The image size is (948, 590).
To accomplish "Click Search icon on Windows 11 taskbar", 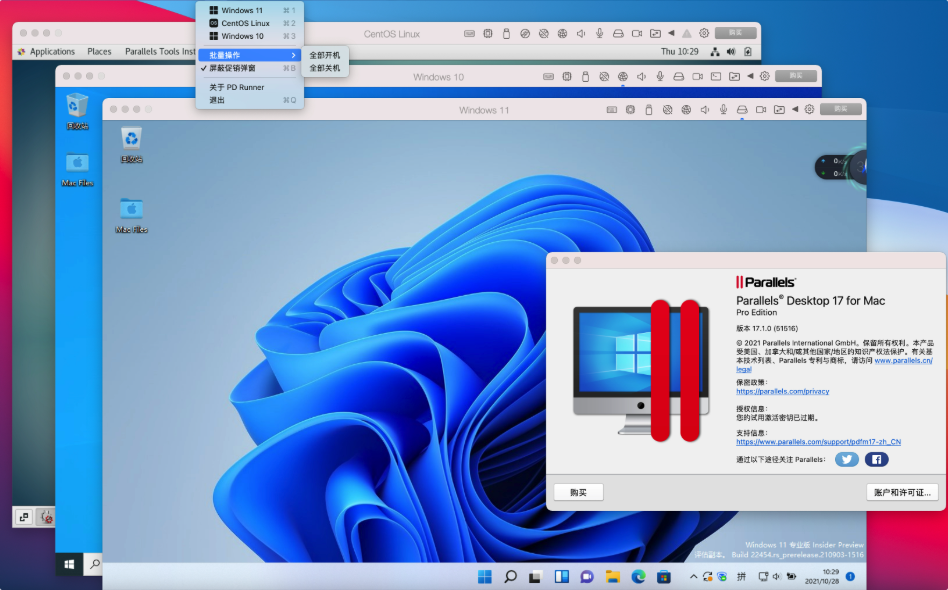I will [510, 577].
